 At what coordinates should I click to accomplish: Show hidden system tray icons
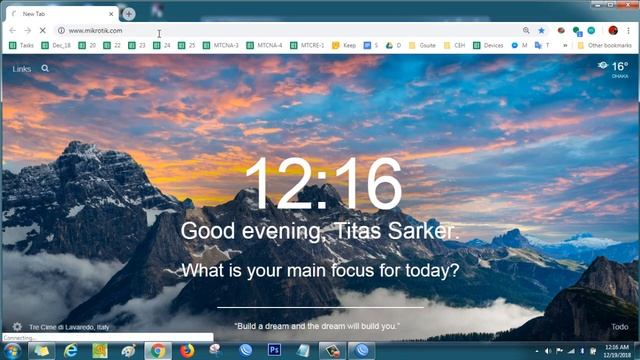(x=537, y=351)
